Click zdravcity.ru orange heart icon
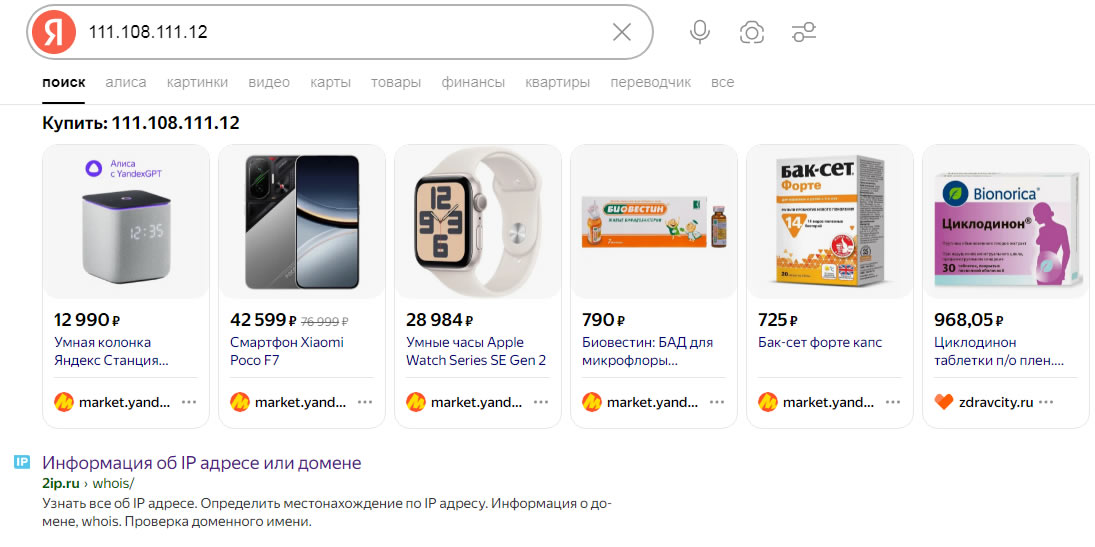This screenshot has width=1095, height=547. [944, 402]
